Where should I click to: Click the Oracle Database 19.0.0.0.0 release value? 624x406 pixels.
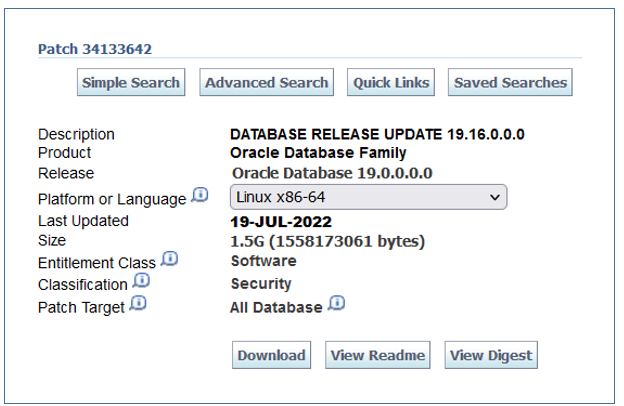click(x=332, y=173)
